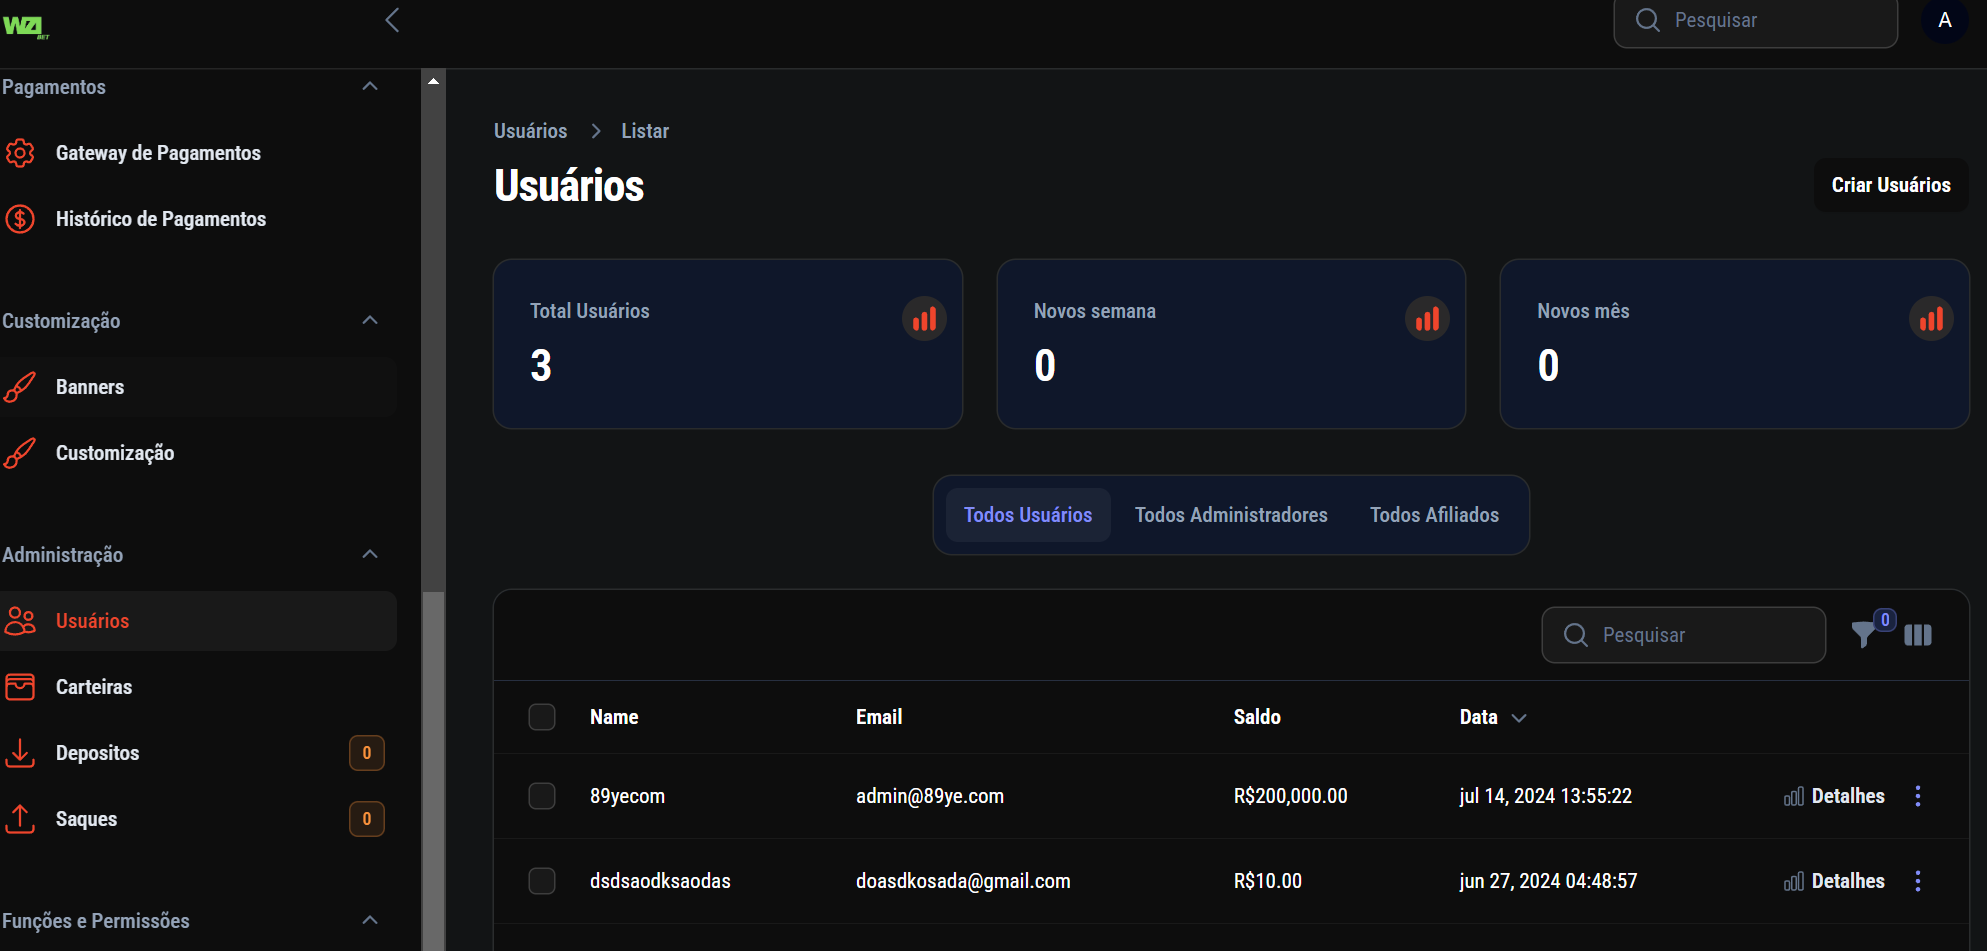Open the table filter funnel icon
The image size is (1987, 951).
1864,635
